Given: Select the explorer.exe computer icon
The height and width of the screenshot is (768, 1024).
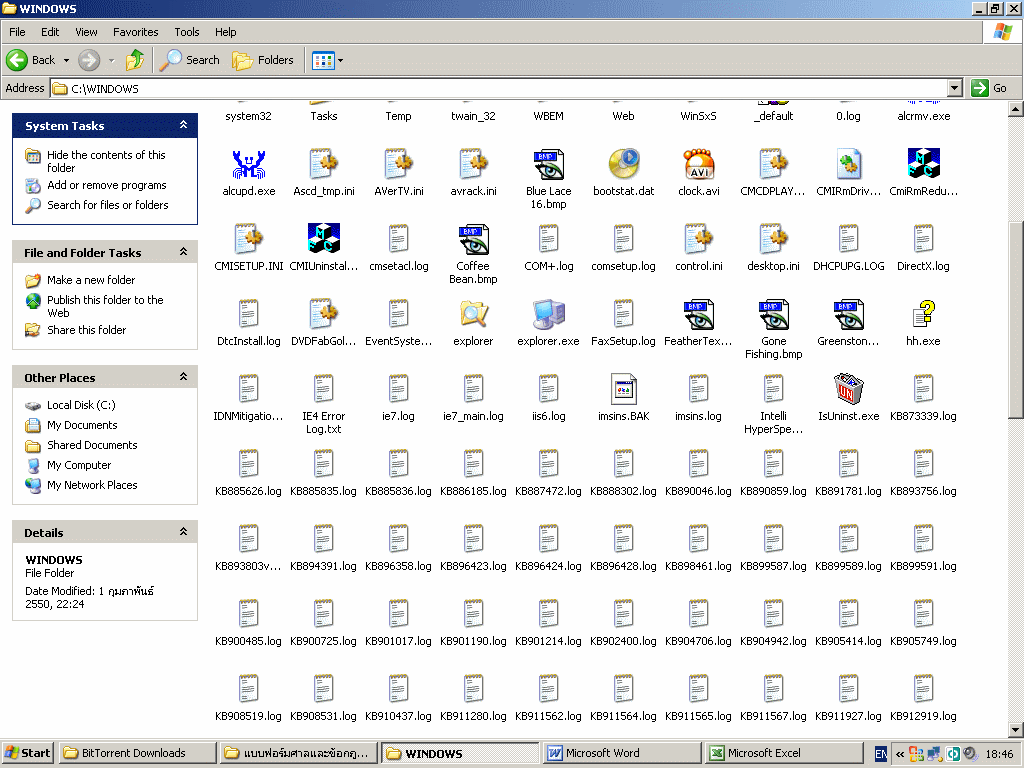Looking at the screenshot, I should tap(549, 314).
